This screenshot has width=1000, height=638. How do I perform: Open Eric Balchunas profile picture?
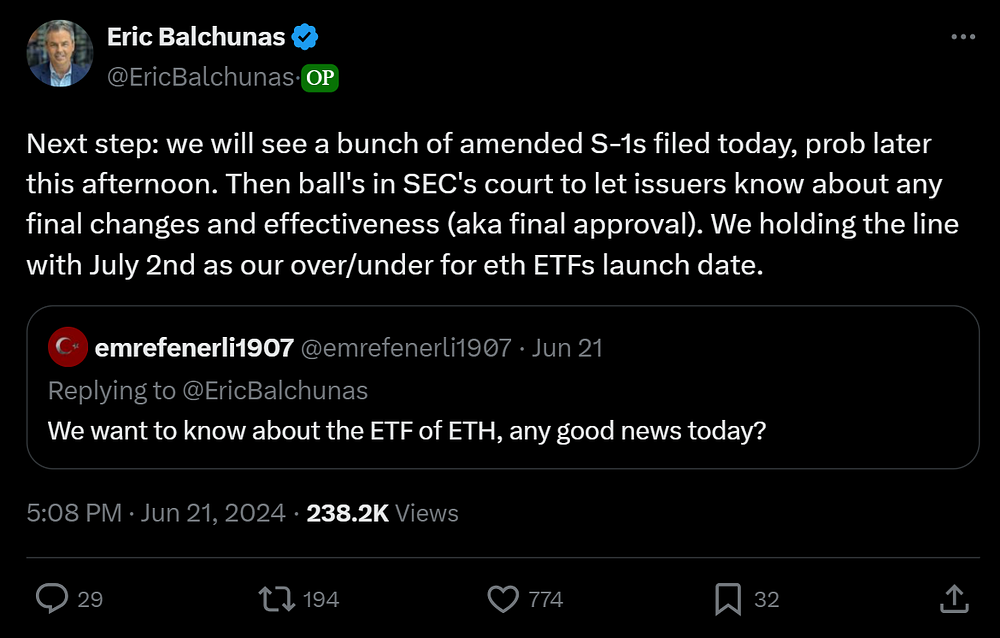[59, 53]
